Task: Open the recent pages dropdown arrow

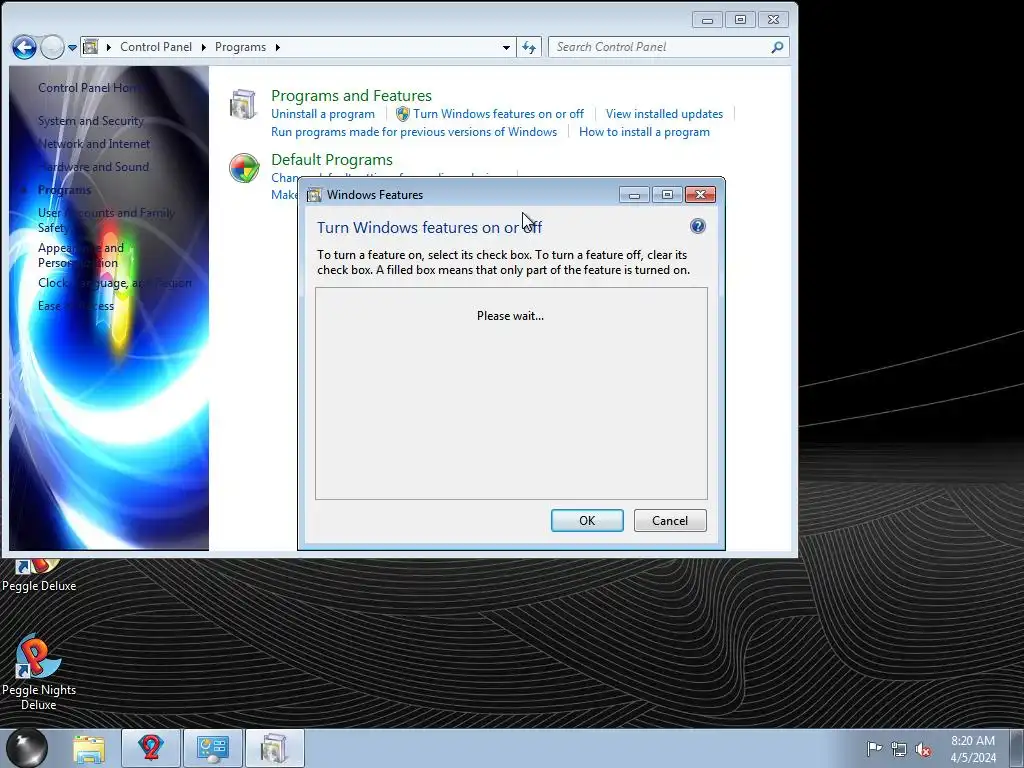Action: point(72,48)
